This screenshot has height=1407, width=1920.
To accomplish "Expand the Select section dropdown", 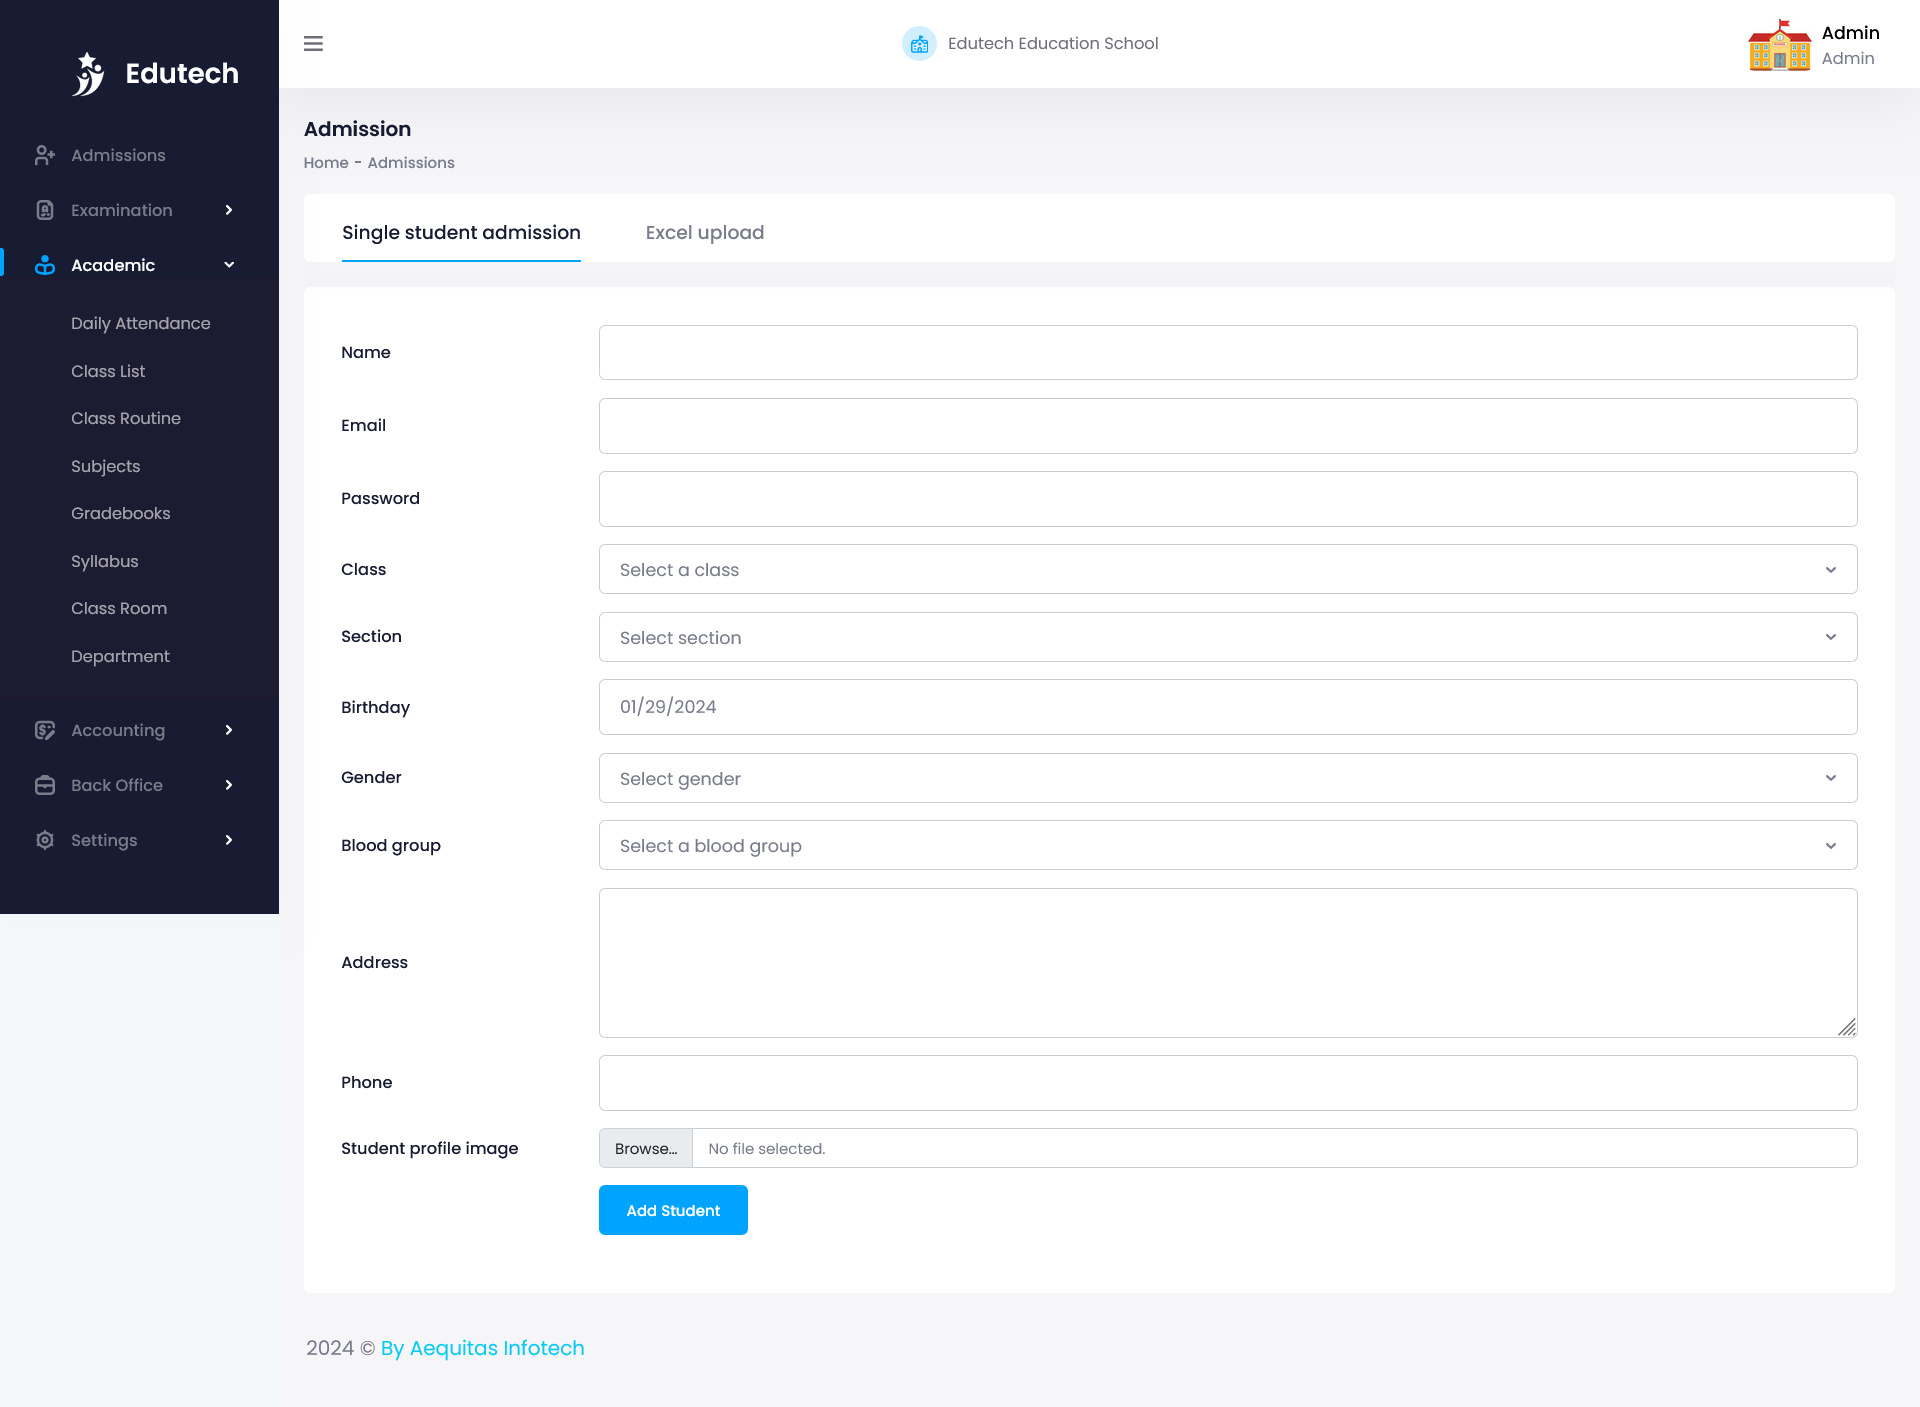I will tap(1227, 637).
